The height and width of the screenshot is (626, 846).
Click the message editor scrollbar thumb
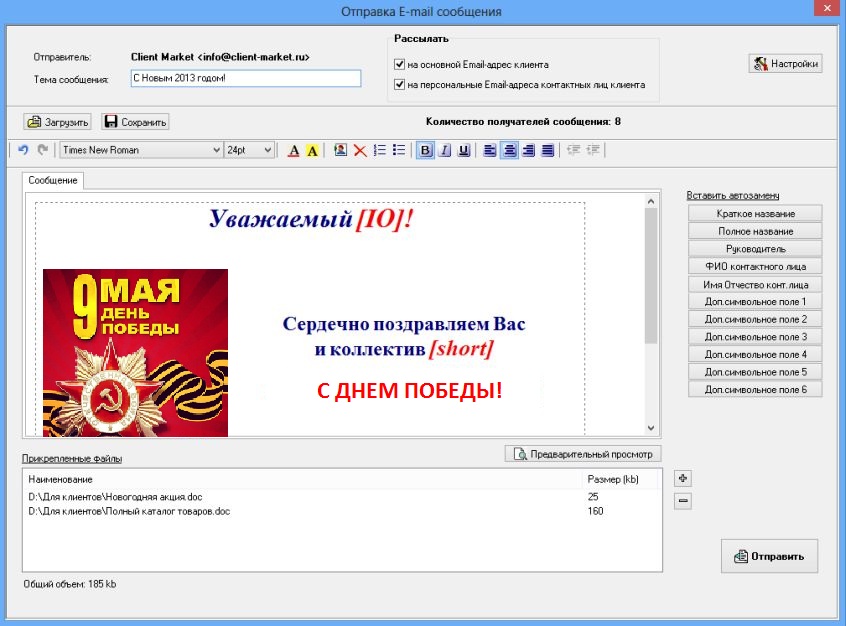[x=651, y=276]
